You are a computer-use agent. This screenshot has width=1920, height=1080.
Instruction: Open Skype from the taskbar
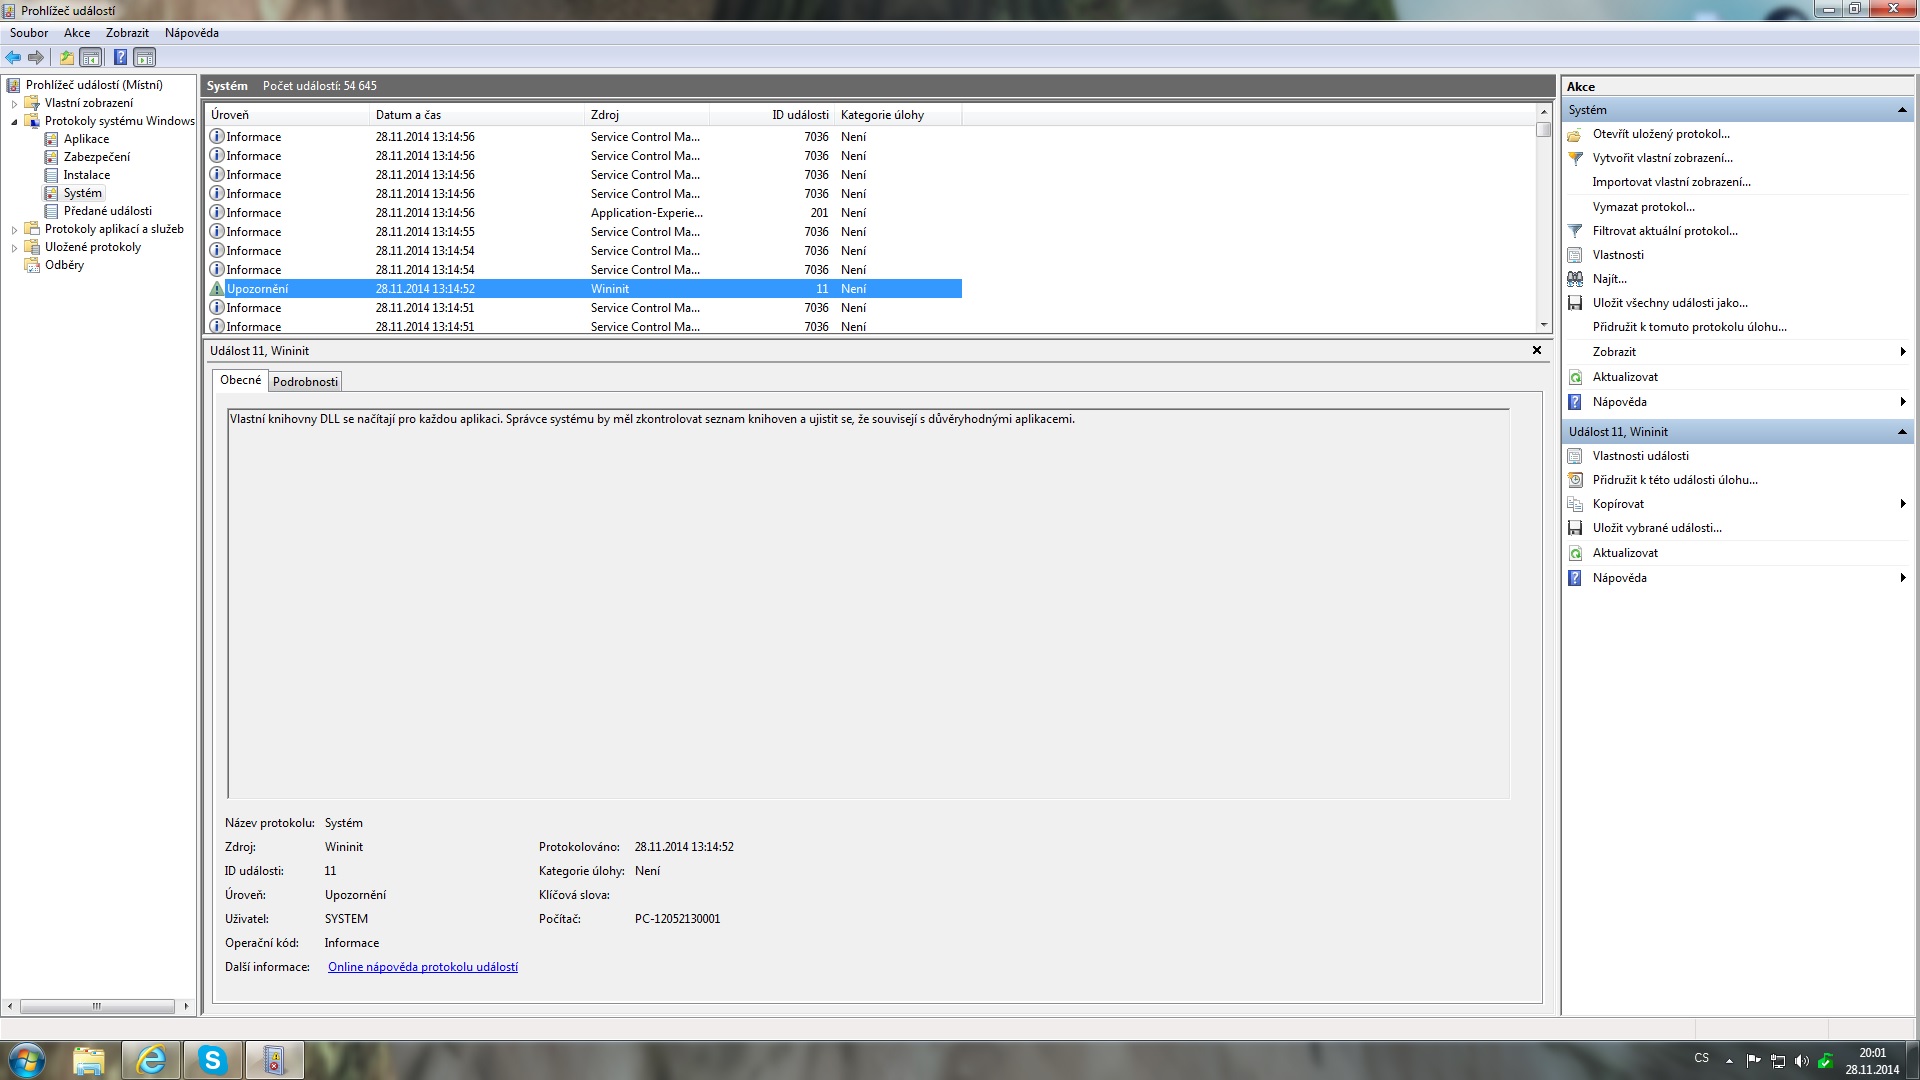pos(212,1059)
